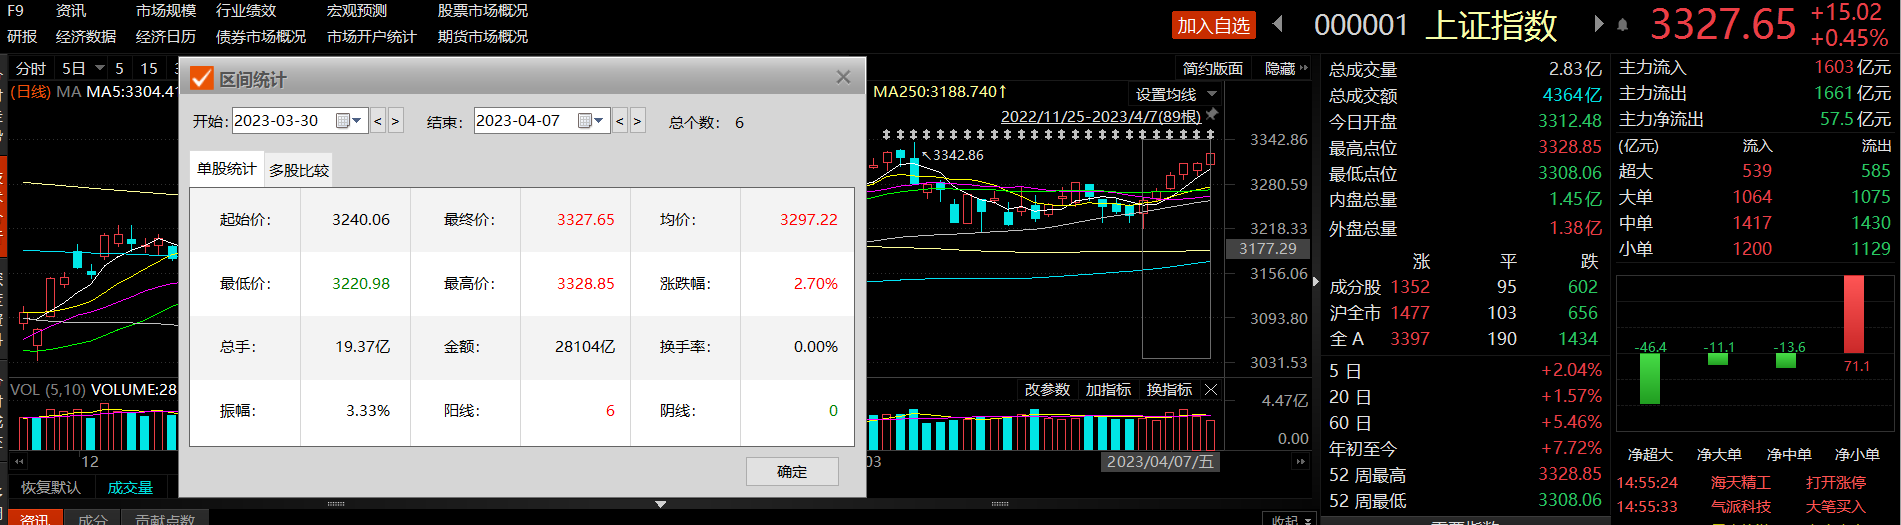Step start date back one day

(x=378, y=121)
